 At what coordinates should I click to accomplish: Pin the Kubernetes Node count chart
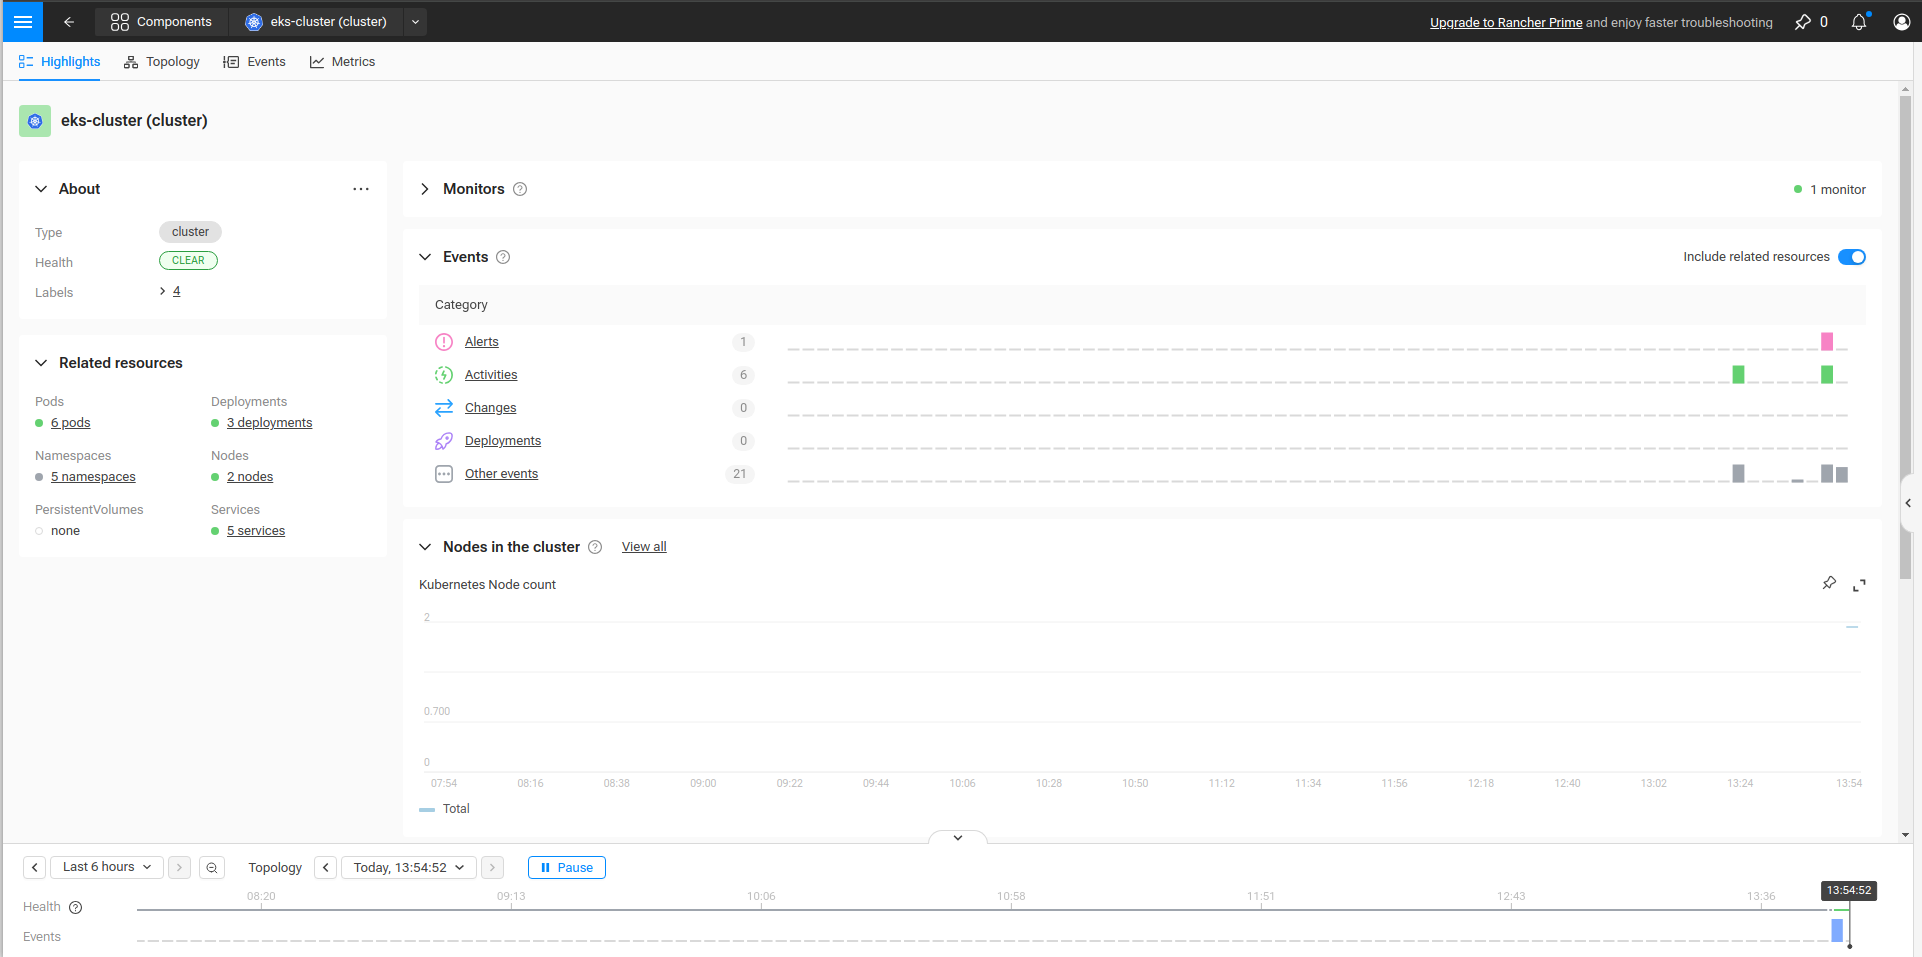[1829, 583]
